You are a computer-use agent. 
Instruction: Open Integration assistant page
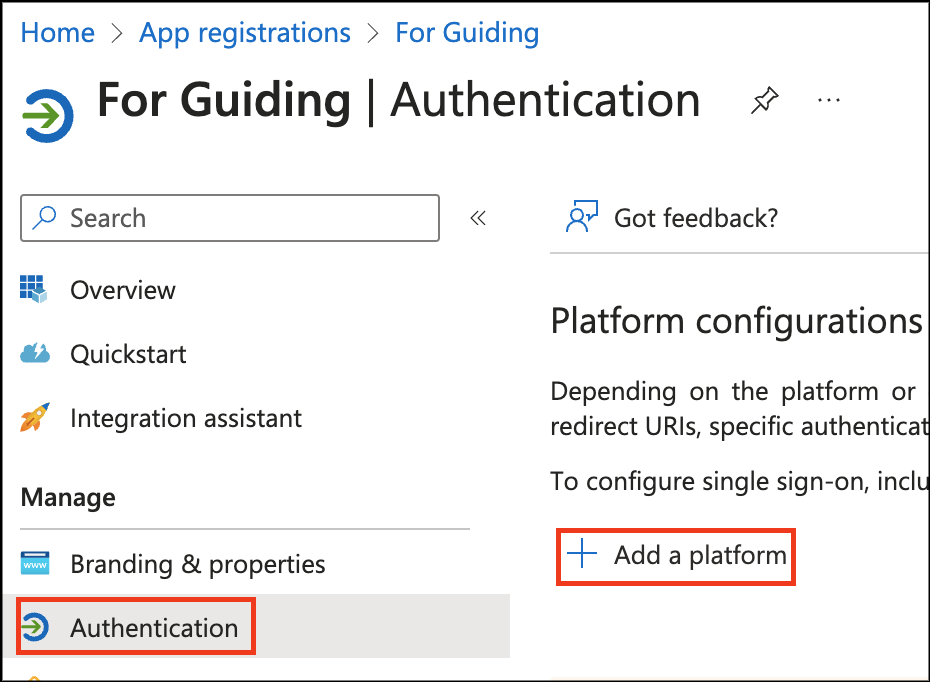[186, 418]
